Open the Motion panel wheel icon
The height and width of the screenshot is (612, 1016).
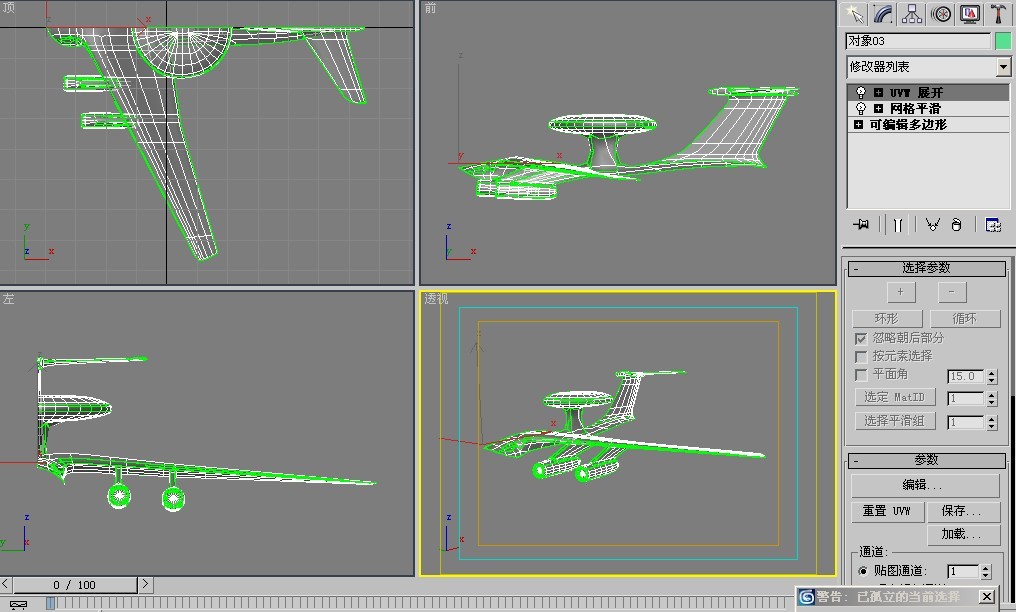coord(941,14)
